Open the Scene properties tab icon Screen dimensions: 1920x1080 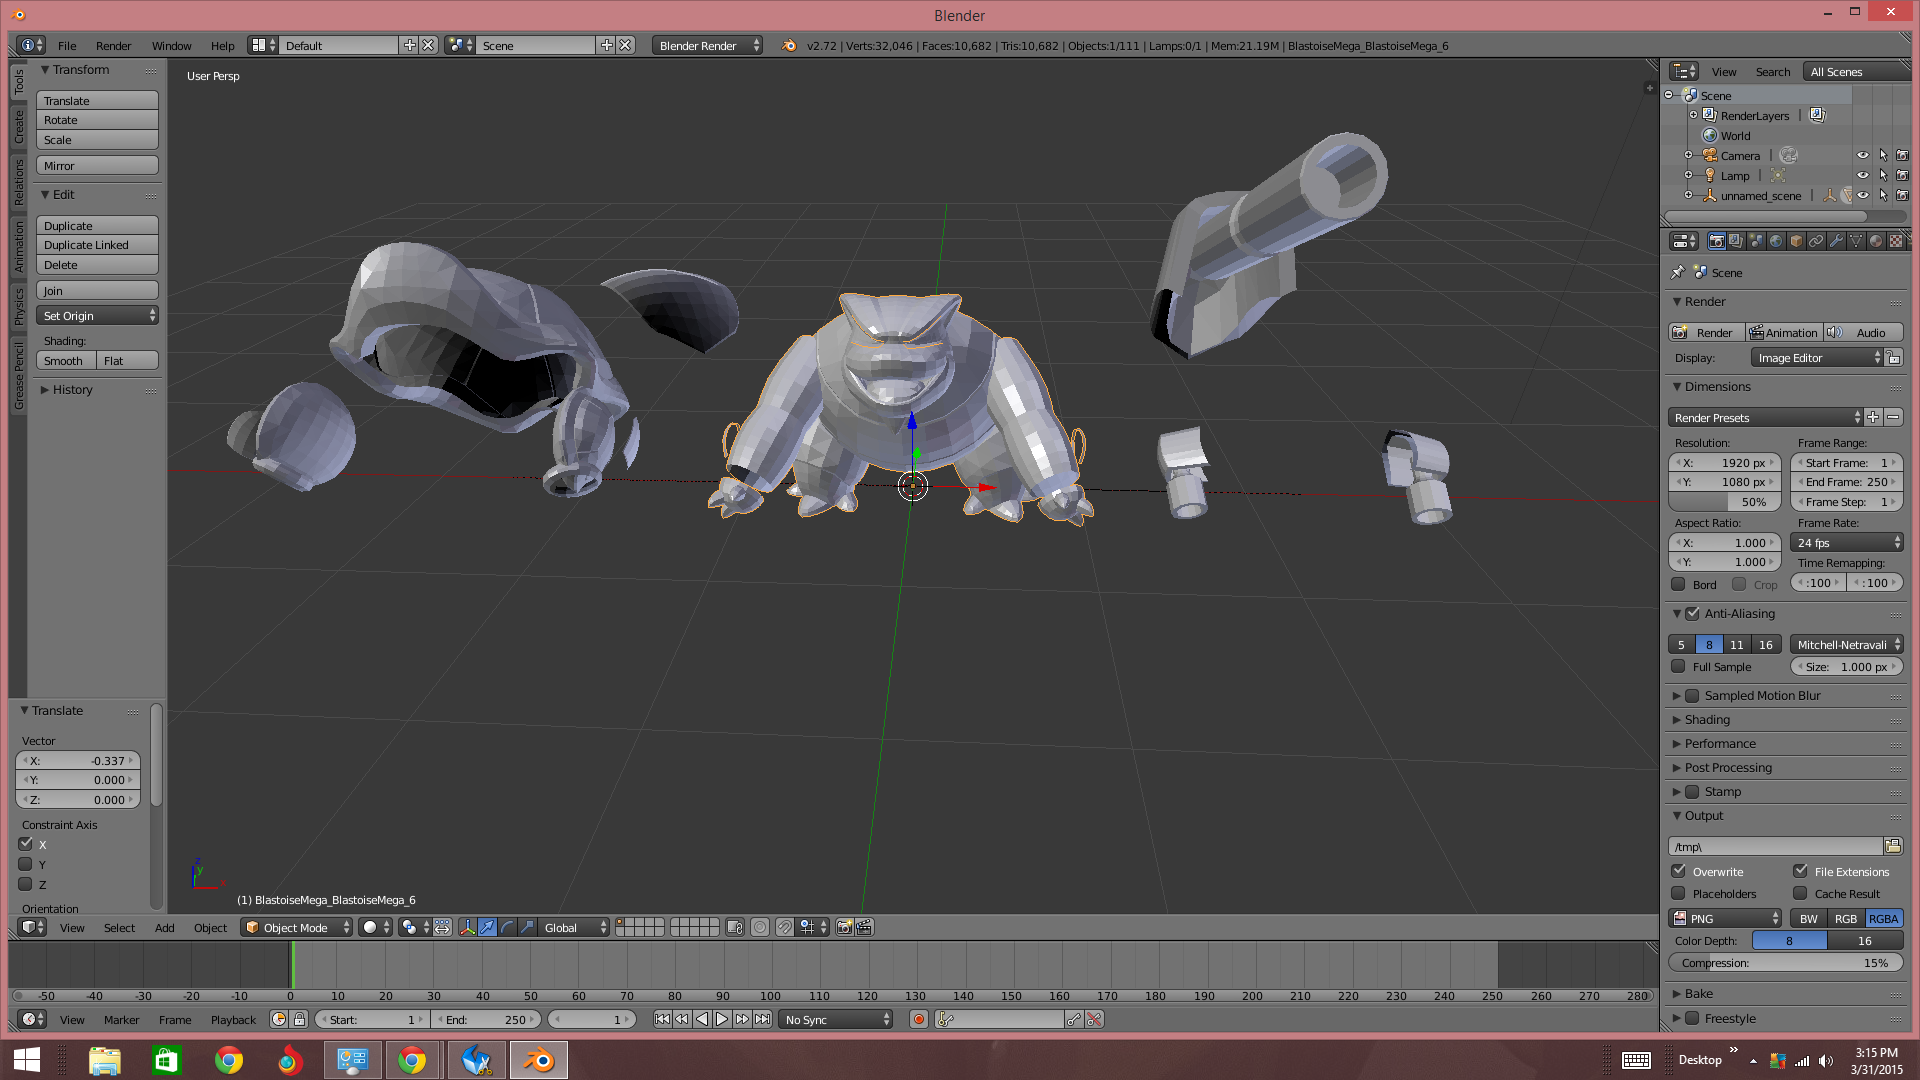click(x=1756, y=241)
